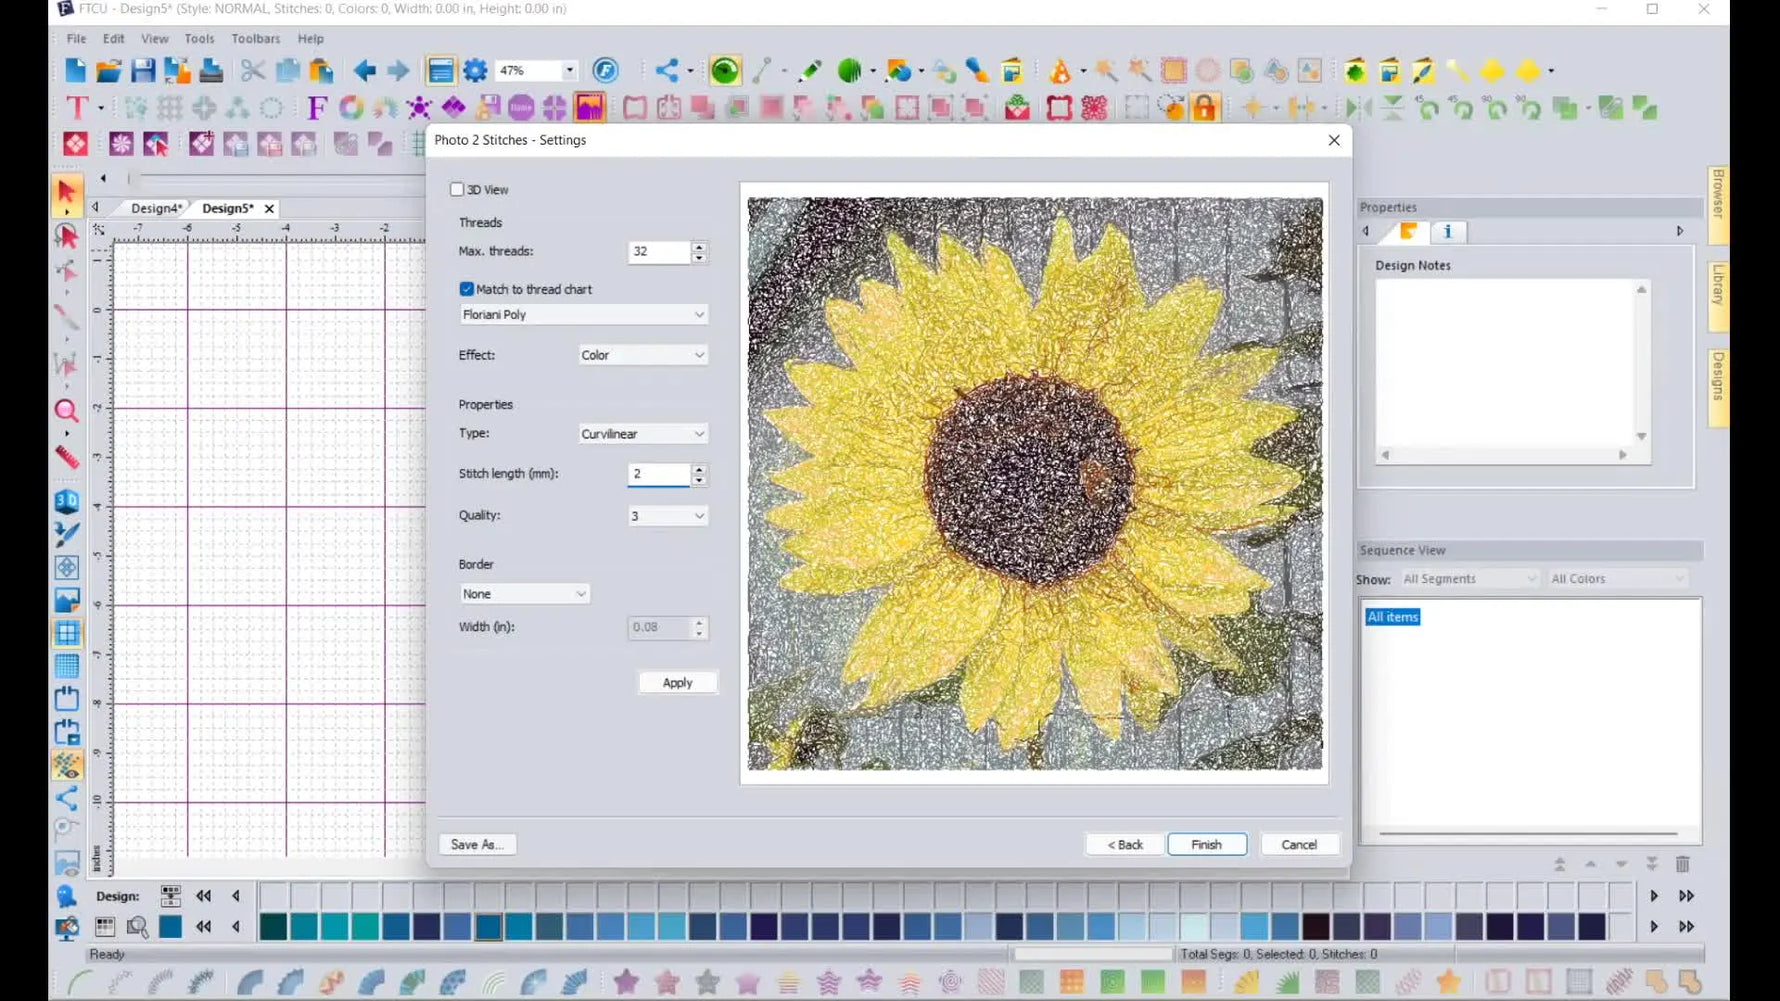Image resolution: width=1780 pixels, height=1001 pixels.
Task: Click the blue Share icon
Action: [x=667, y=70]
